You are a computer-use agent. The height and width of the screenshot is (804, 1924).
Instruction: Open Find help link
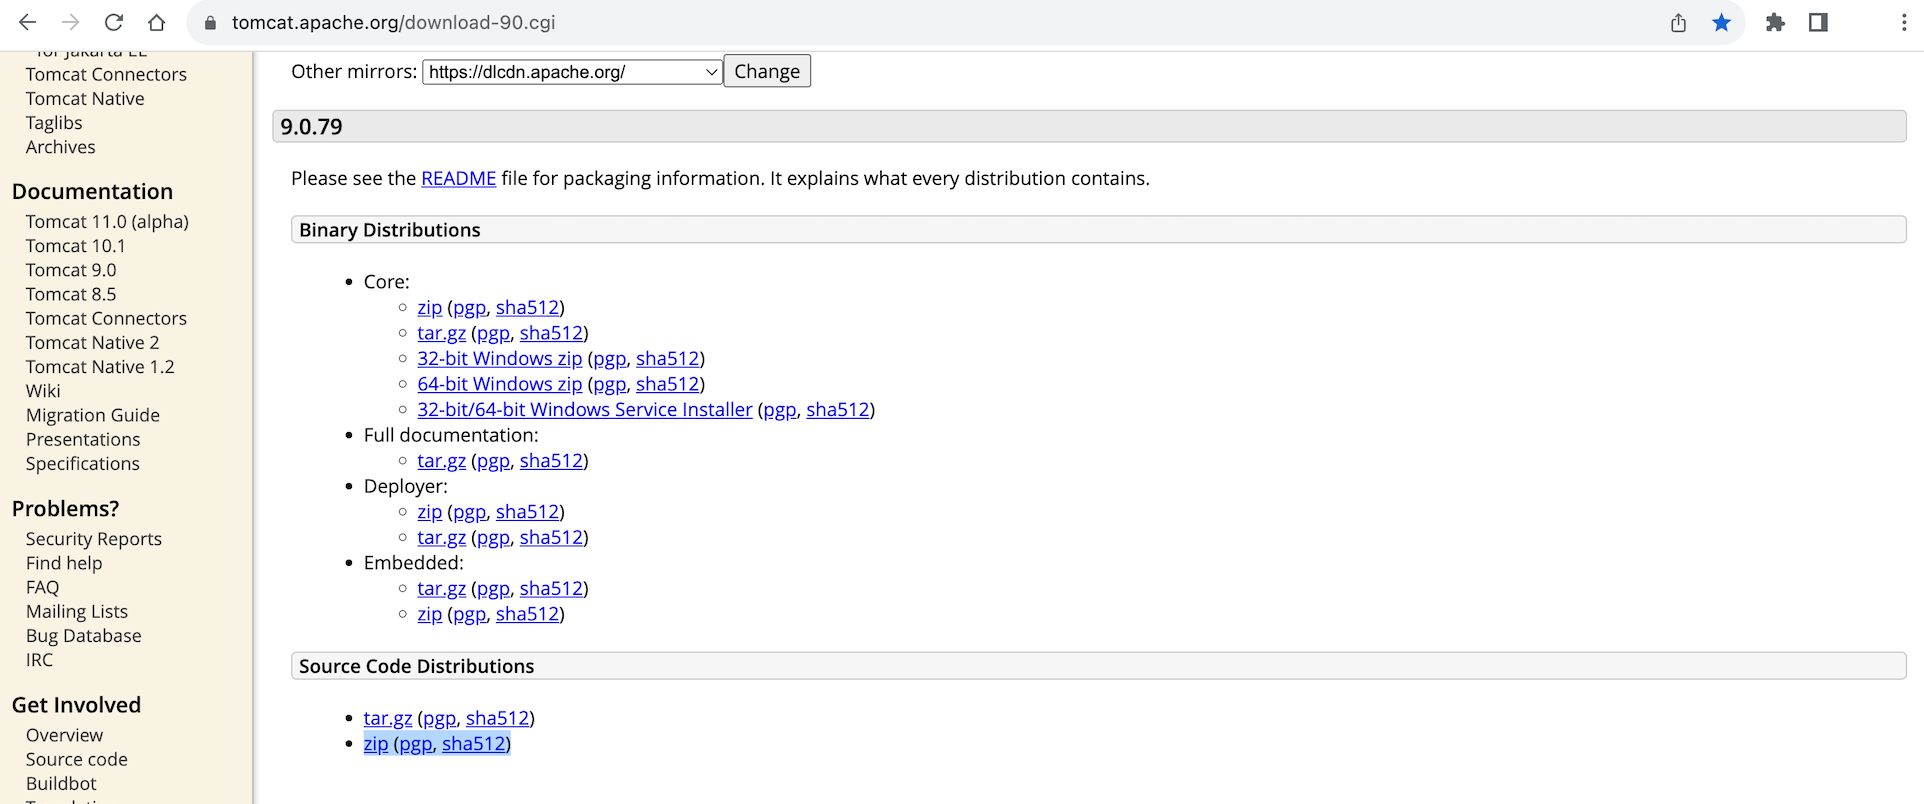[64, 563]
